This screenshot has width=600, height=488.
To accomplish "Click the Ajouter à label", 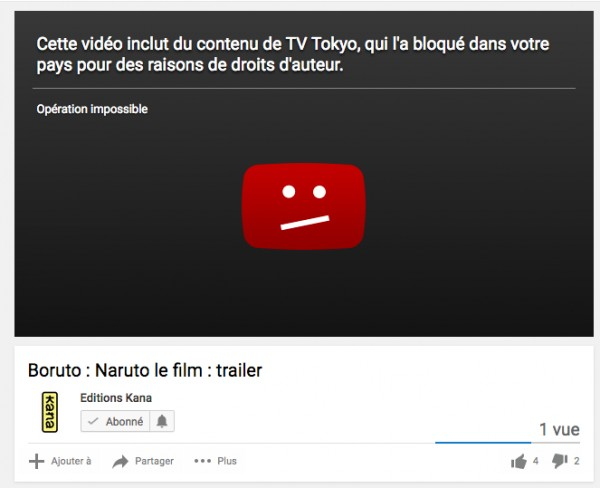I will [71, 461].
